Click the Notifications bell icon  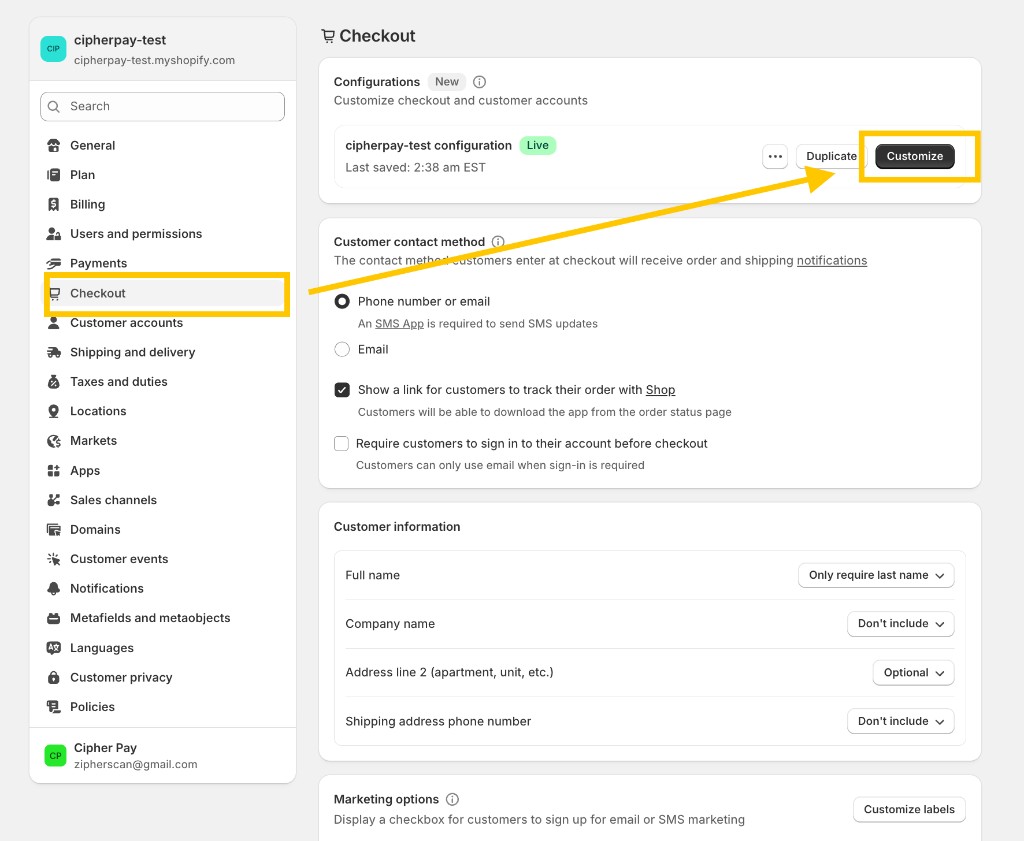pos(54,588)
